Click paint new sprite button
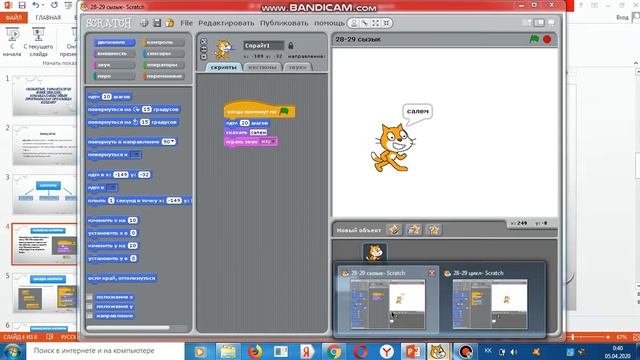 (394, 230)
